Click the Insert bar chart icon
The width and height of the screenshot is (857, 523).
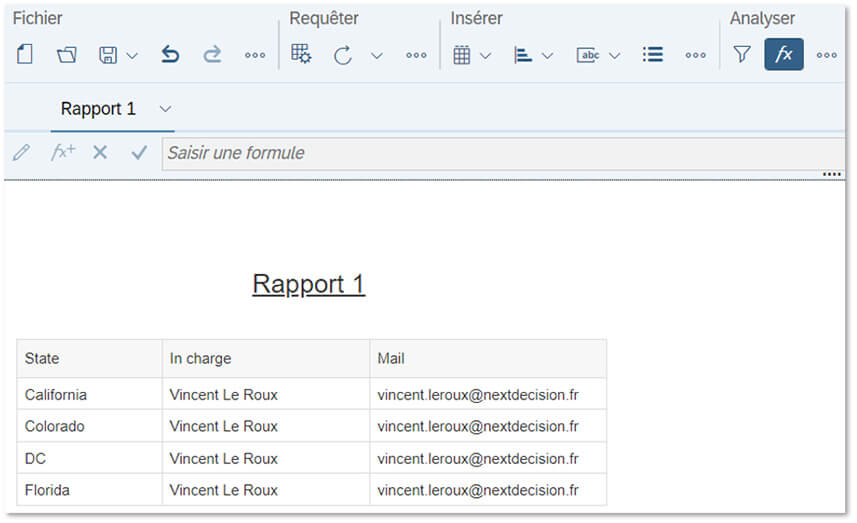pos(523,55)
